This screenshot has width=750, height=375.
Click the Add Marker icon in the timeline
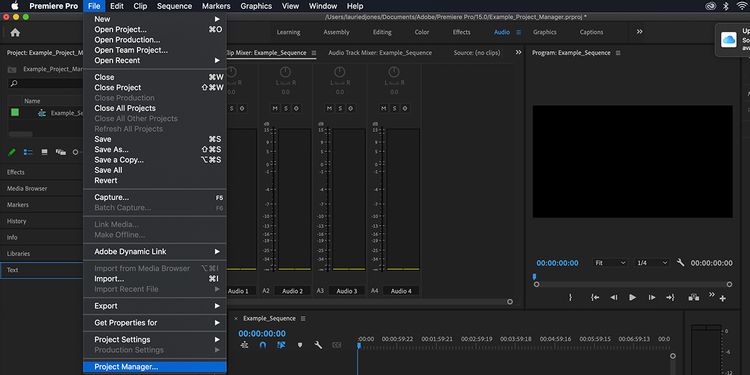click(300, 345)
